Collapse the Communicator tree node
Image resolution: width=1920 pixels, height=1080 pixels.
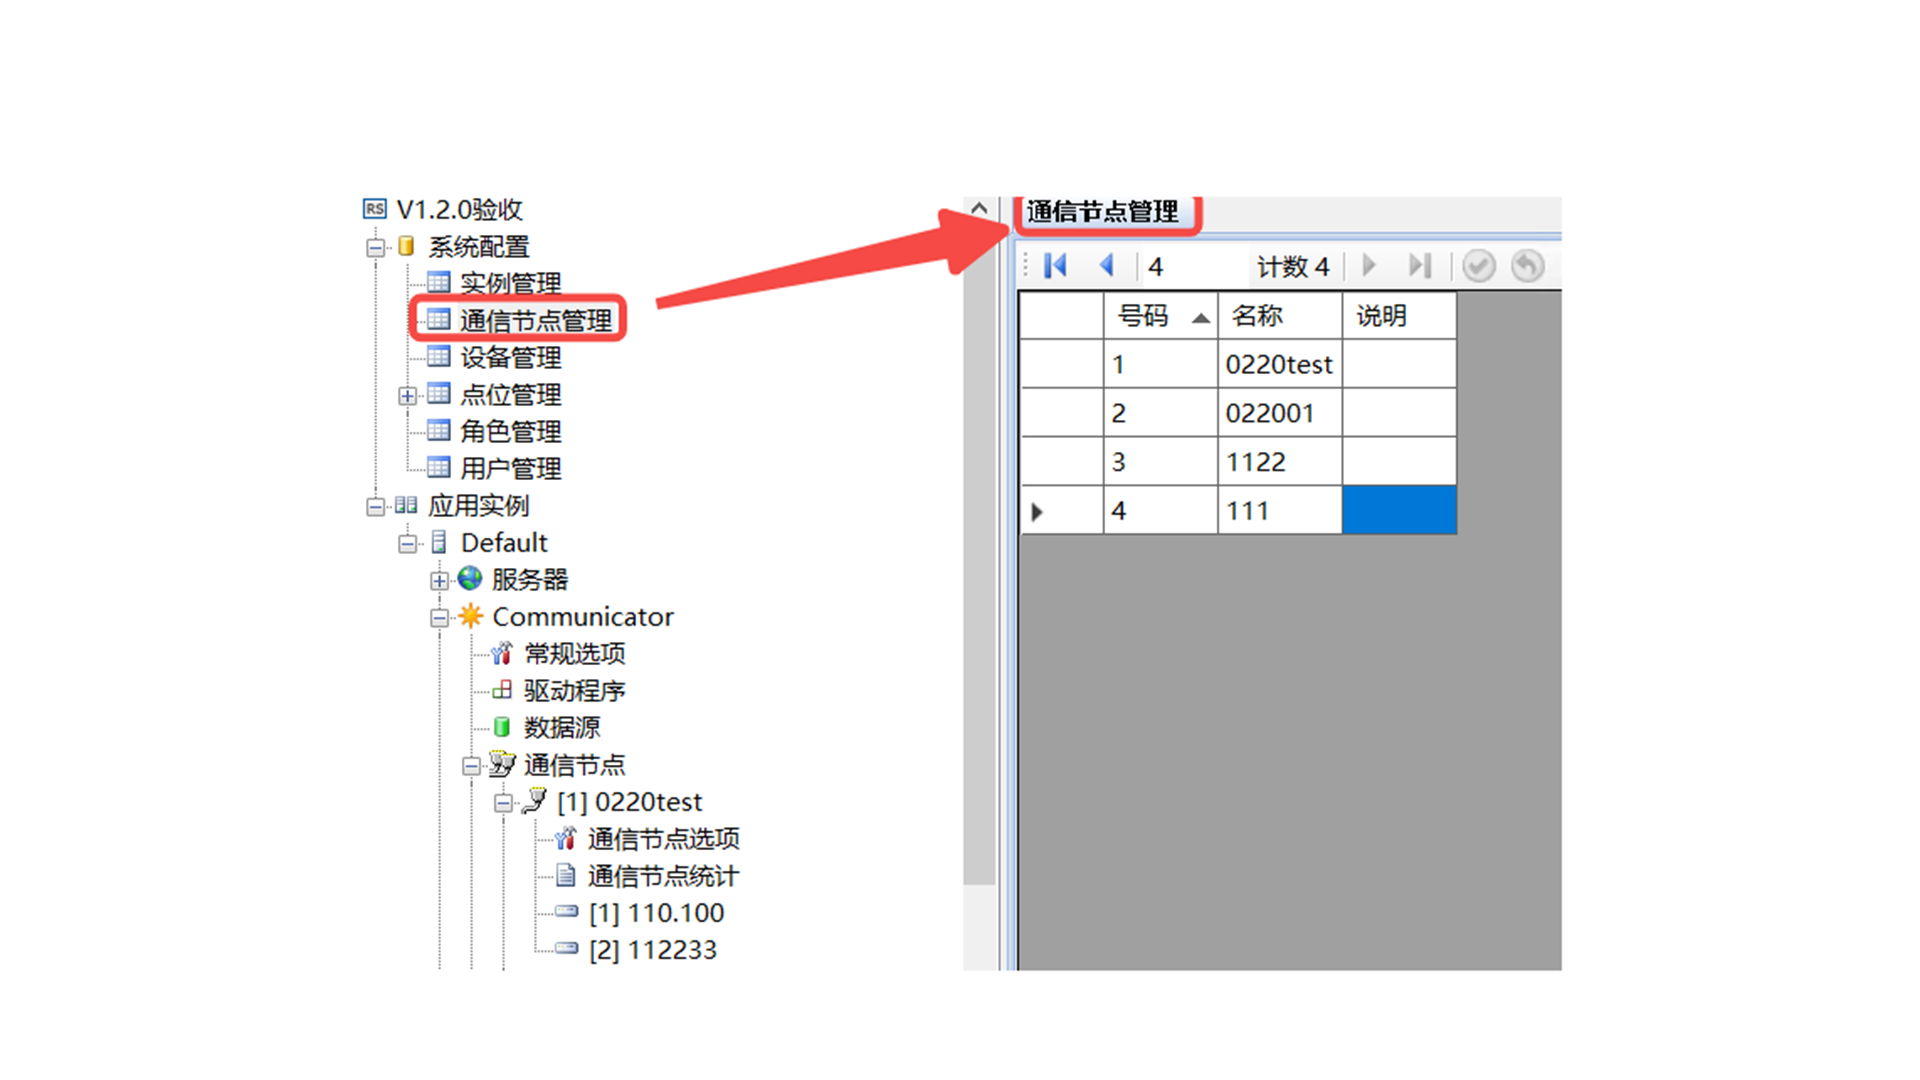pyautogui.click(x=439, y=617)
